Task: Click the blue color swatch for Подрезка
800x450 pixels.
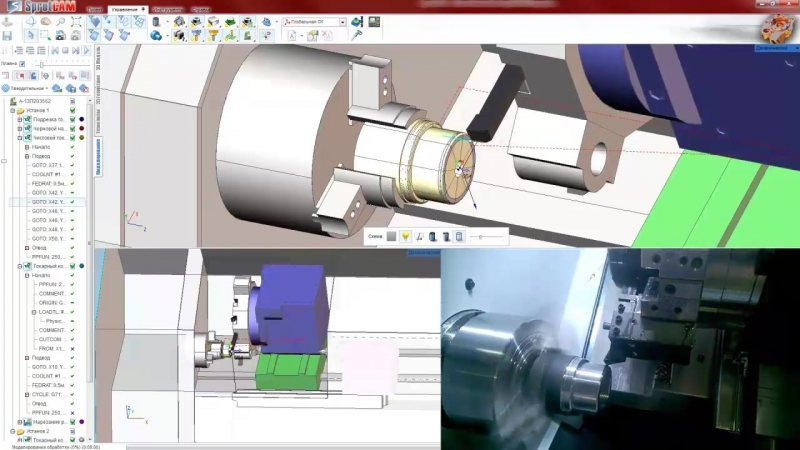Action: point(82,119)
